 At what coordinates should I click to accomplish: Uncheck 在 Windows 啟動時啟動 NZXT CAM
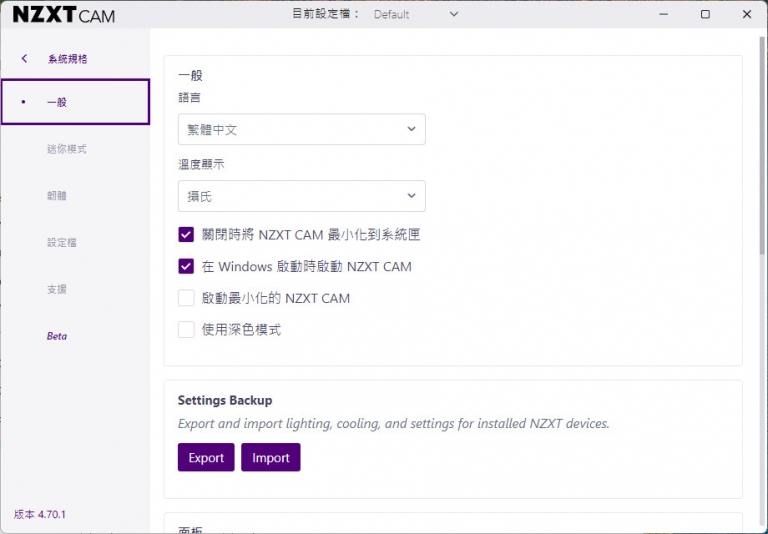tap(186, 267)
